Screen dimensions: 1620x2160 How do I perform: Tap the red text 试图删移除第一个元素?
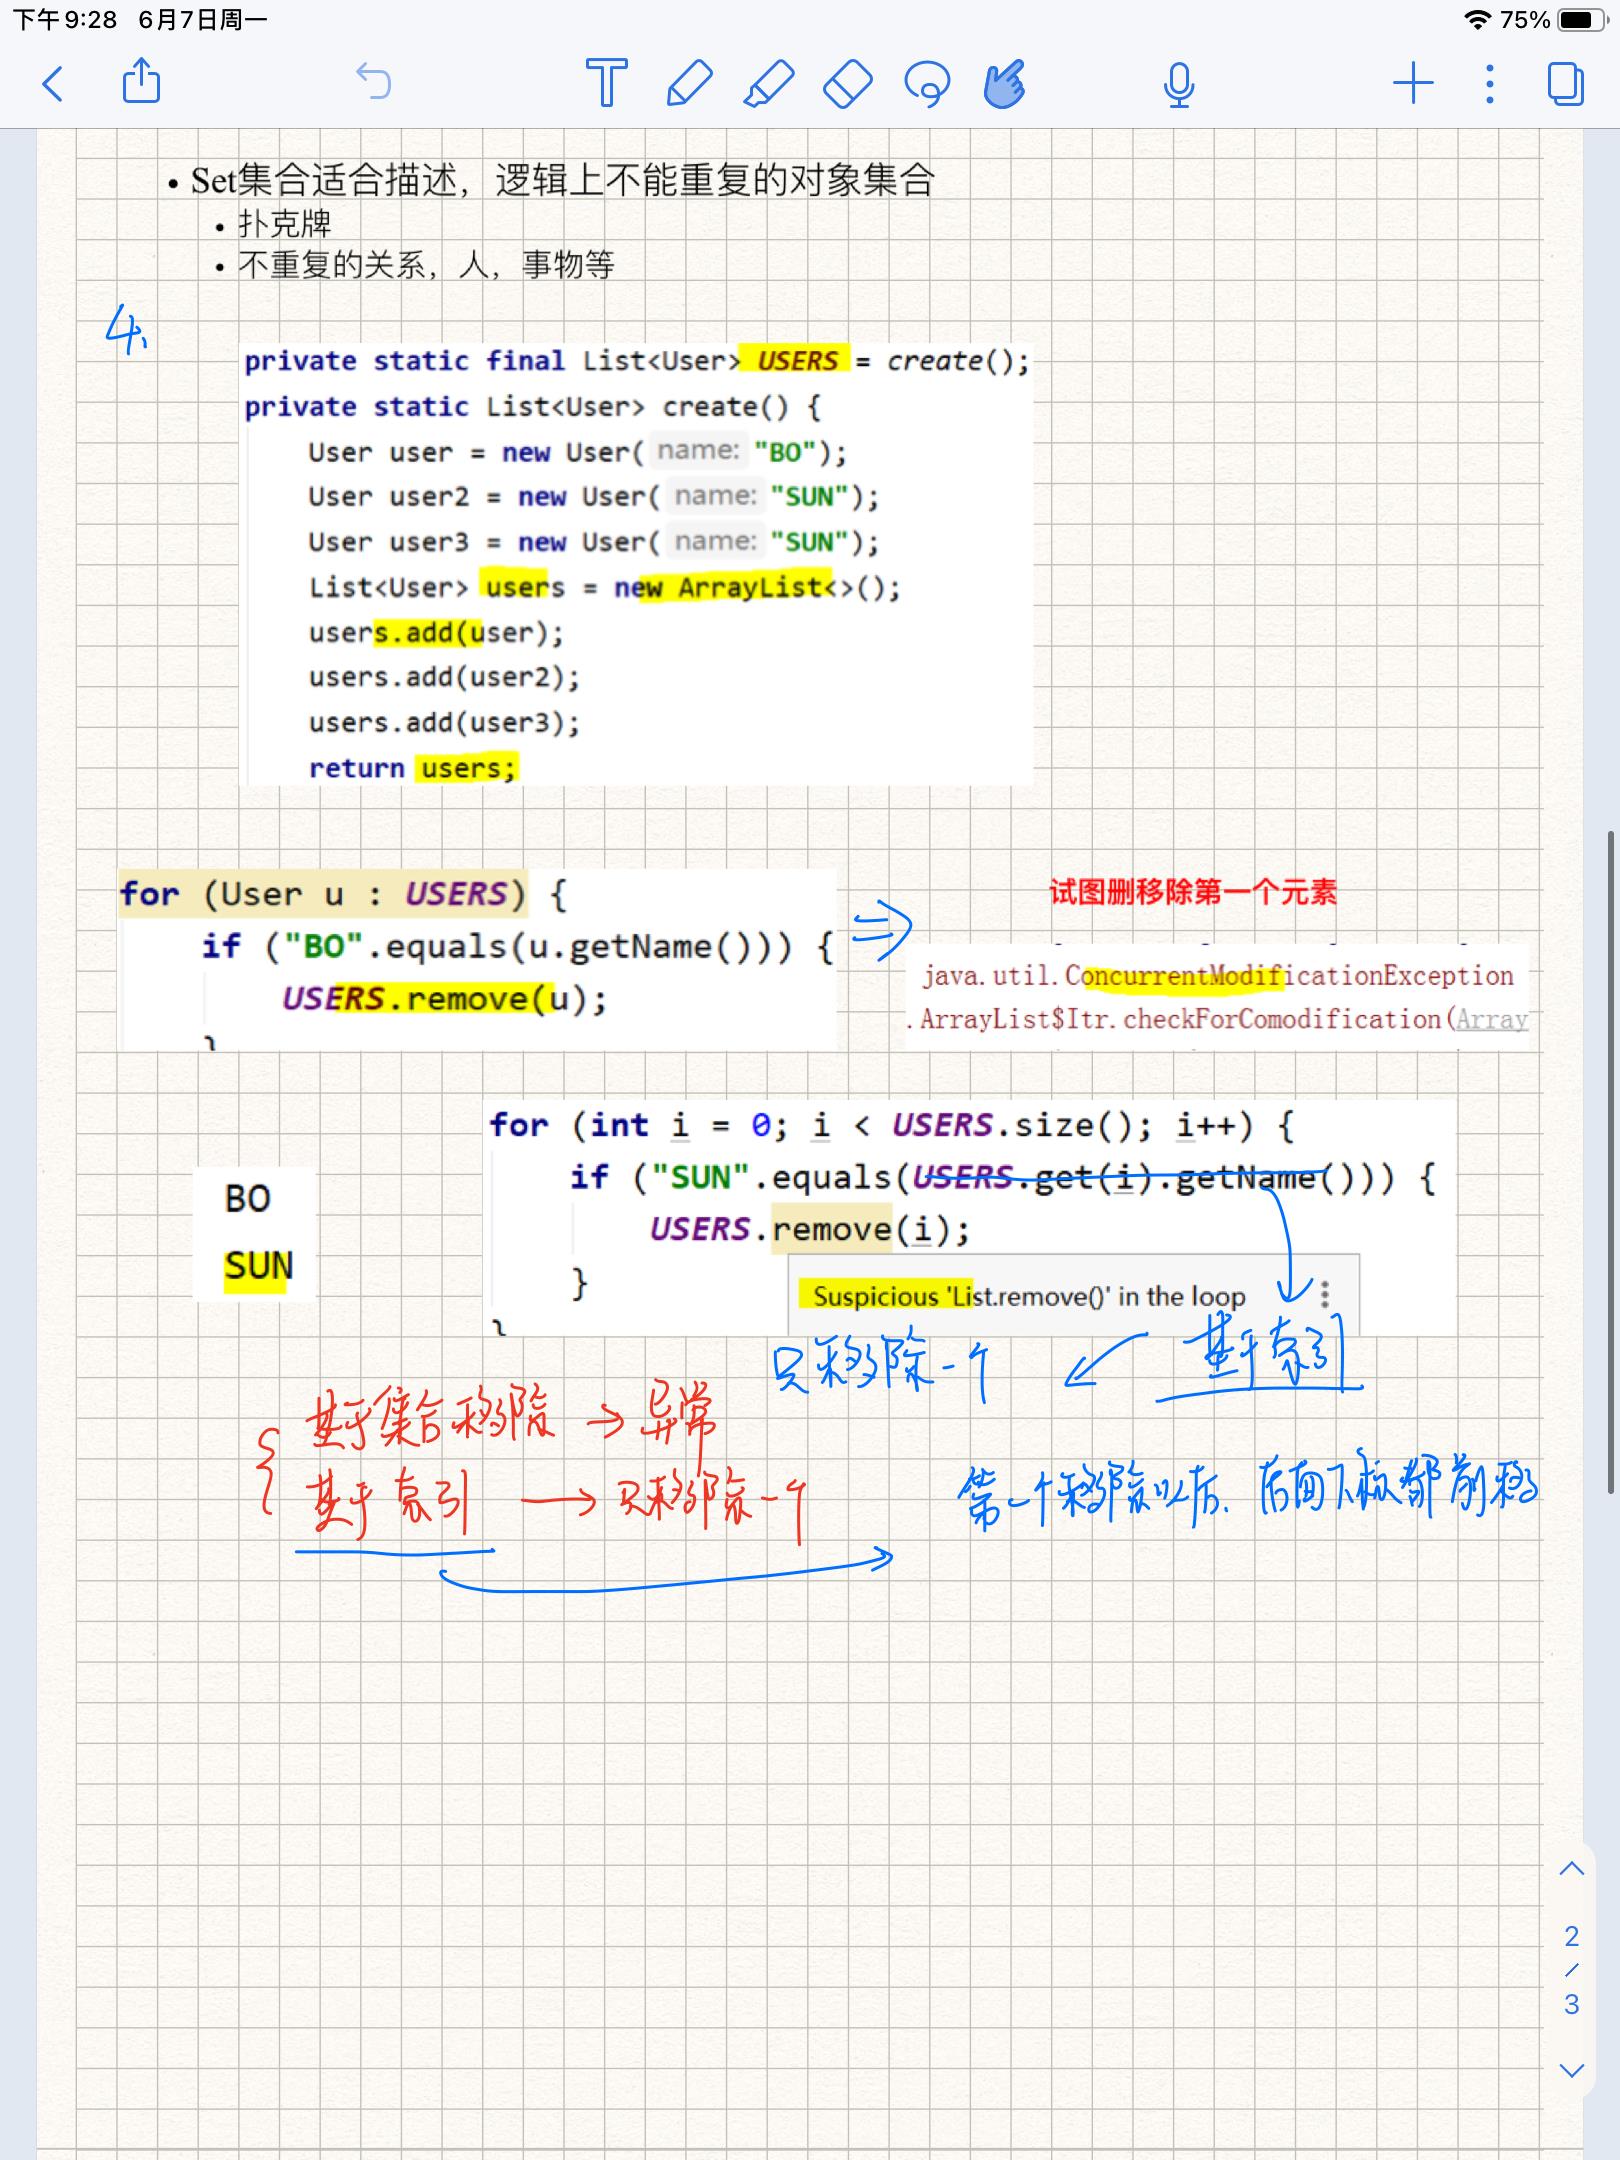click(1192, 892)
